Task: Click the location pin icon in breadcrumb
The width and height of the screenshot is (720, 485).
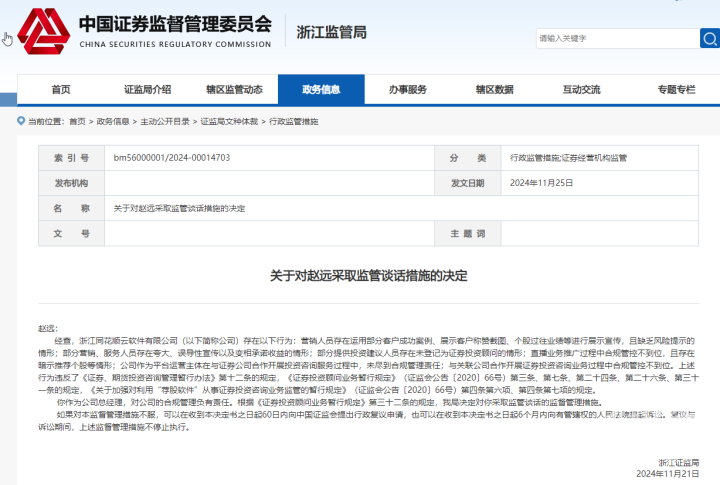Action: pyautogui.click(x=22, y=121)
